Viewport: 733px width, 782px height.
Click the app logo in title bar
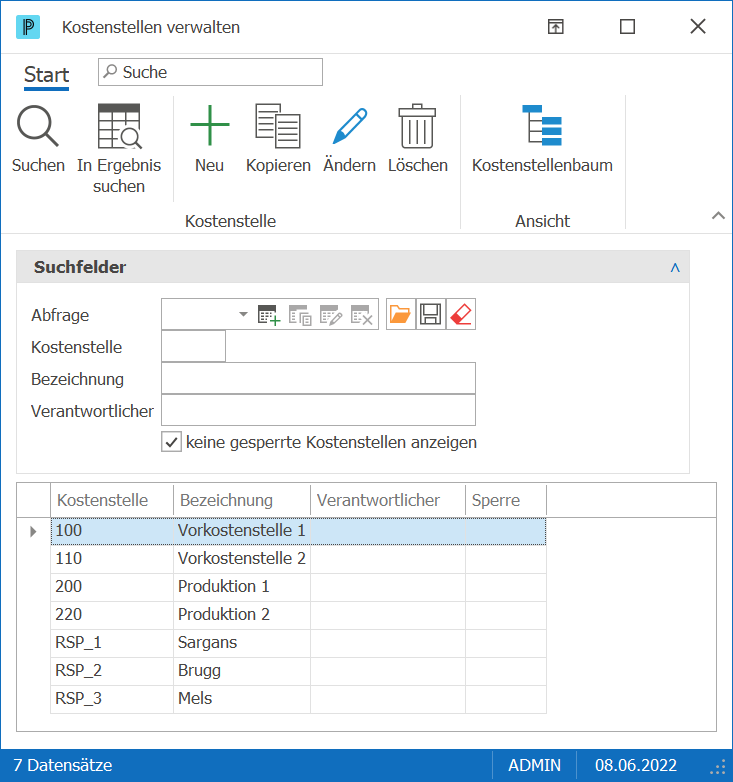click(28, 27)
